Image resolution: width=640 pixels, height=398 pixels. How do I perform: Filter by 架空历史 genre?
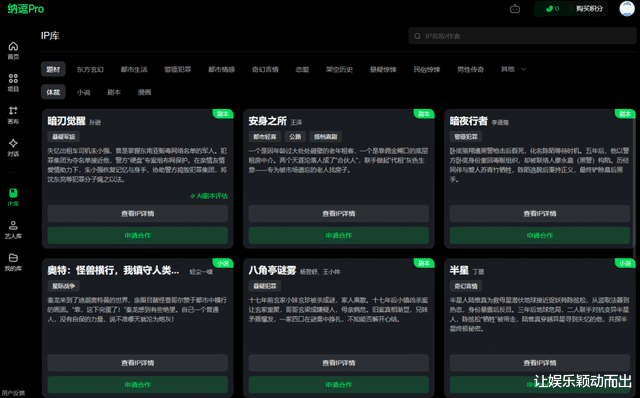tap(339, 69)
